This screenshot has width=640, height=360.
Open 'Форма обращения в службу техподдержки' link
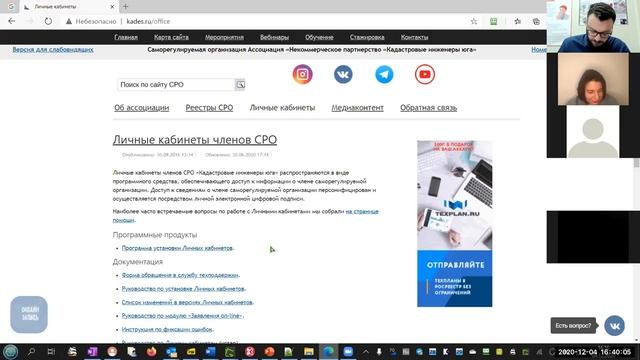pyautogui.click(x=180, y=275)
